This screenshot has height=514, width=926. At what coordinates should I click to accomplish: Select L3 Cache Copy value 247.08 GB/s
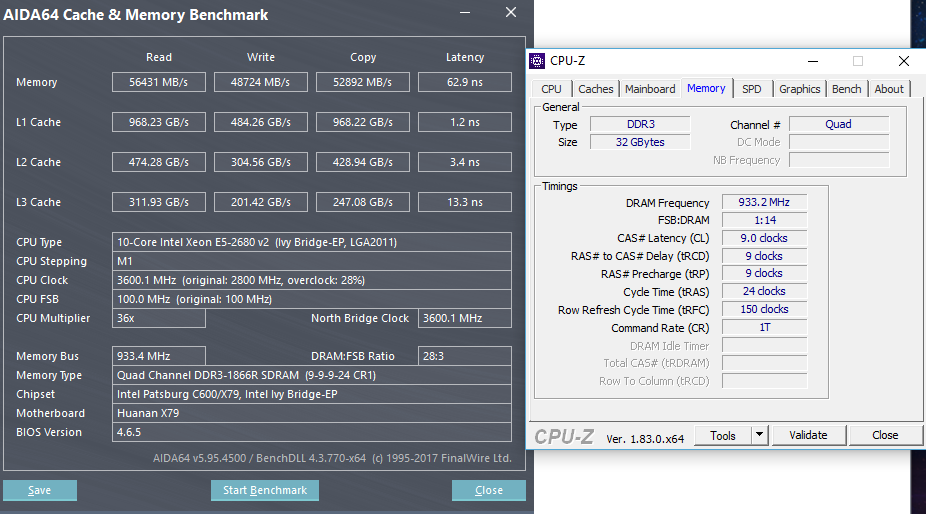(x=363, y=202)
